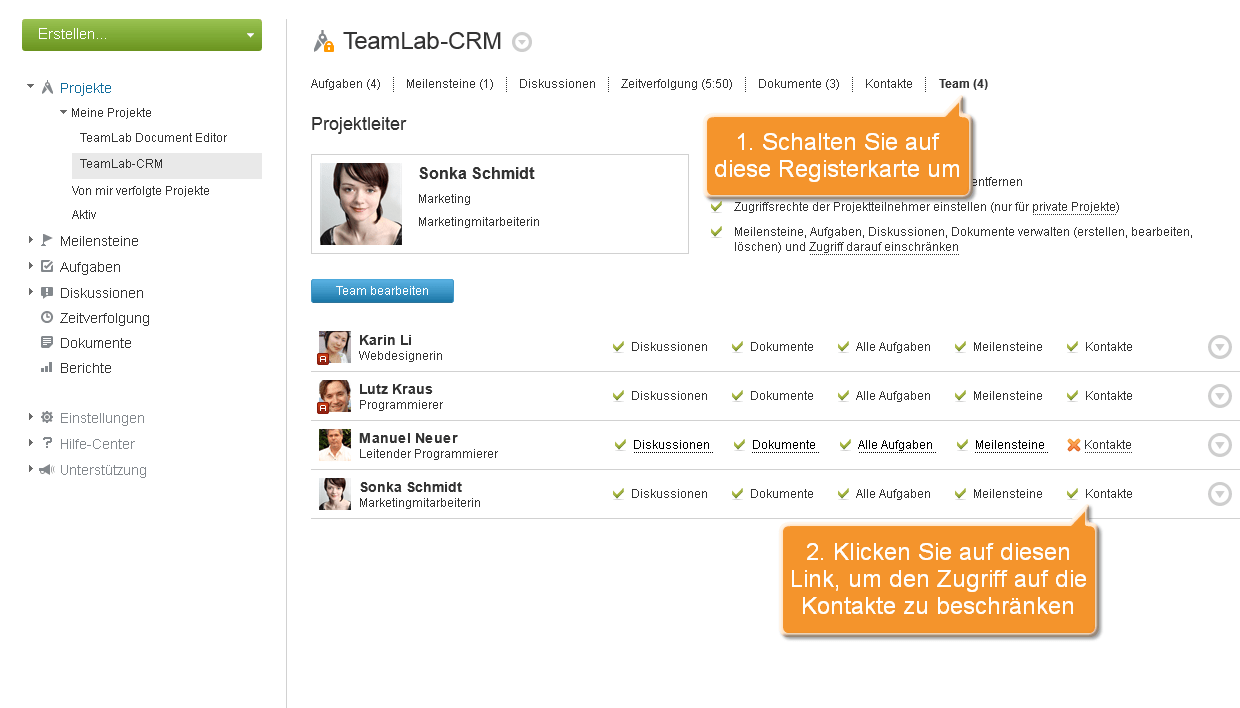Expand the Unterstützung sidebar section

coord(31,469)
